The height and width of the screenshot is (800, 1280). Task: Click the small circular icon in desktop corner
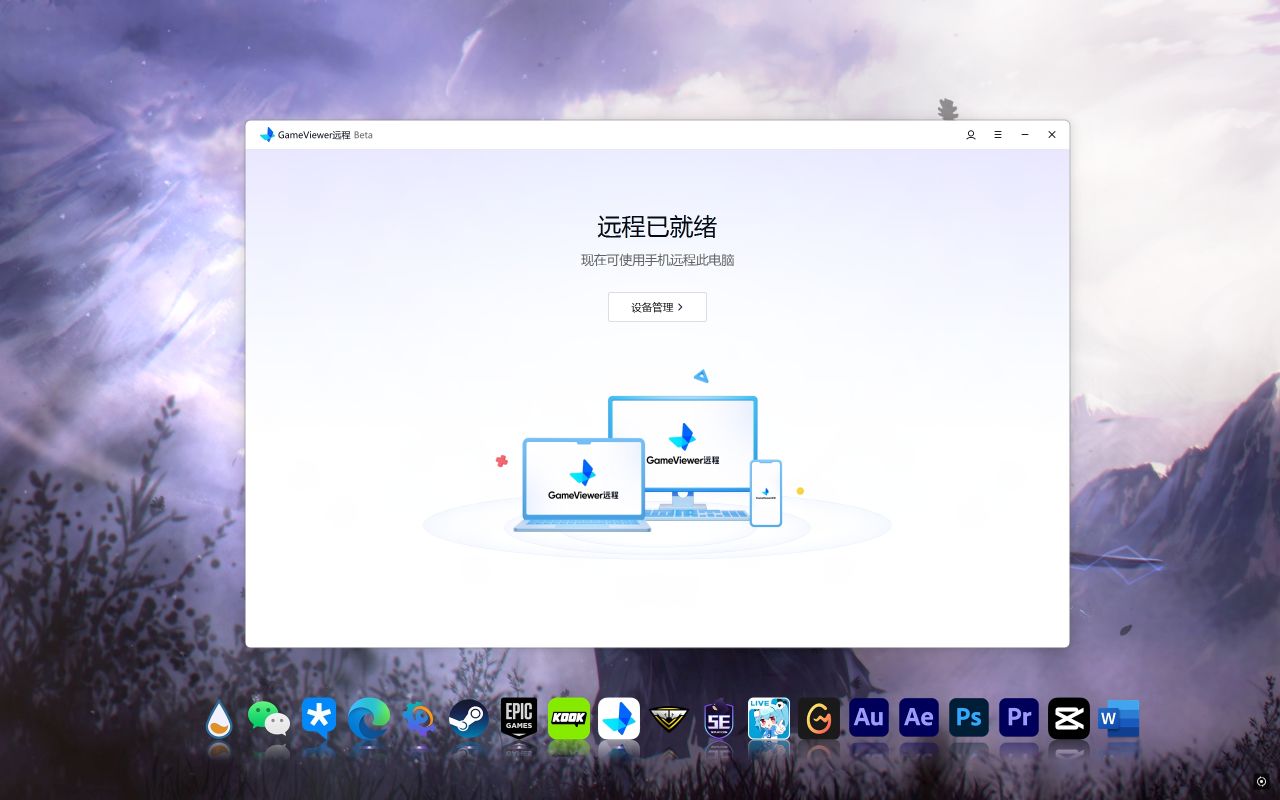(x=1261, y=782)
